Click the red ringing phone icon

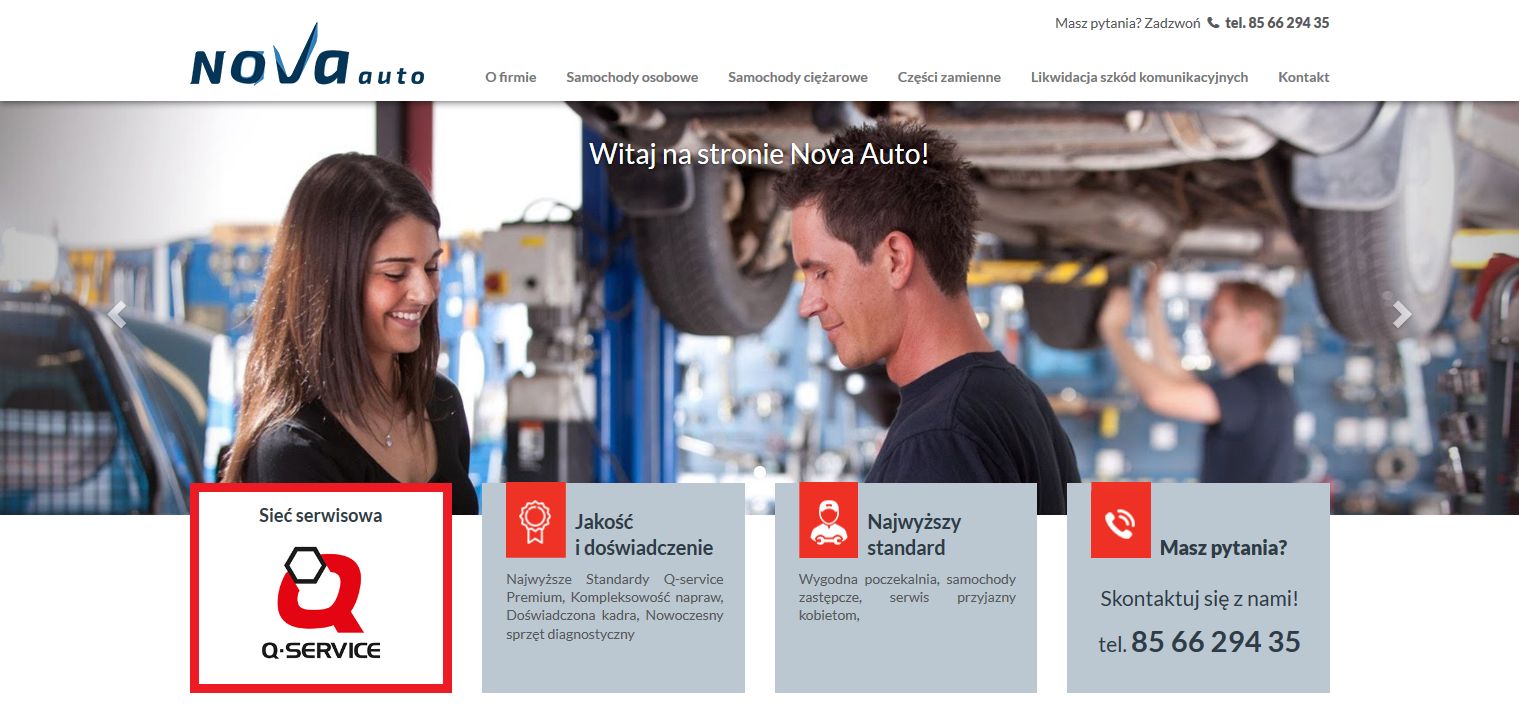1120,520
